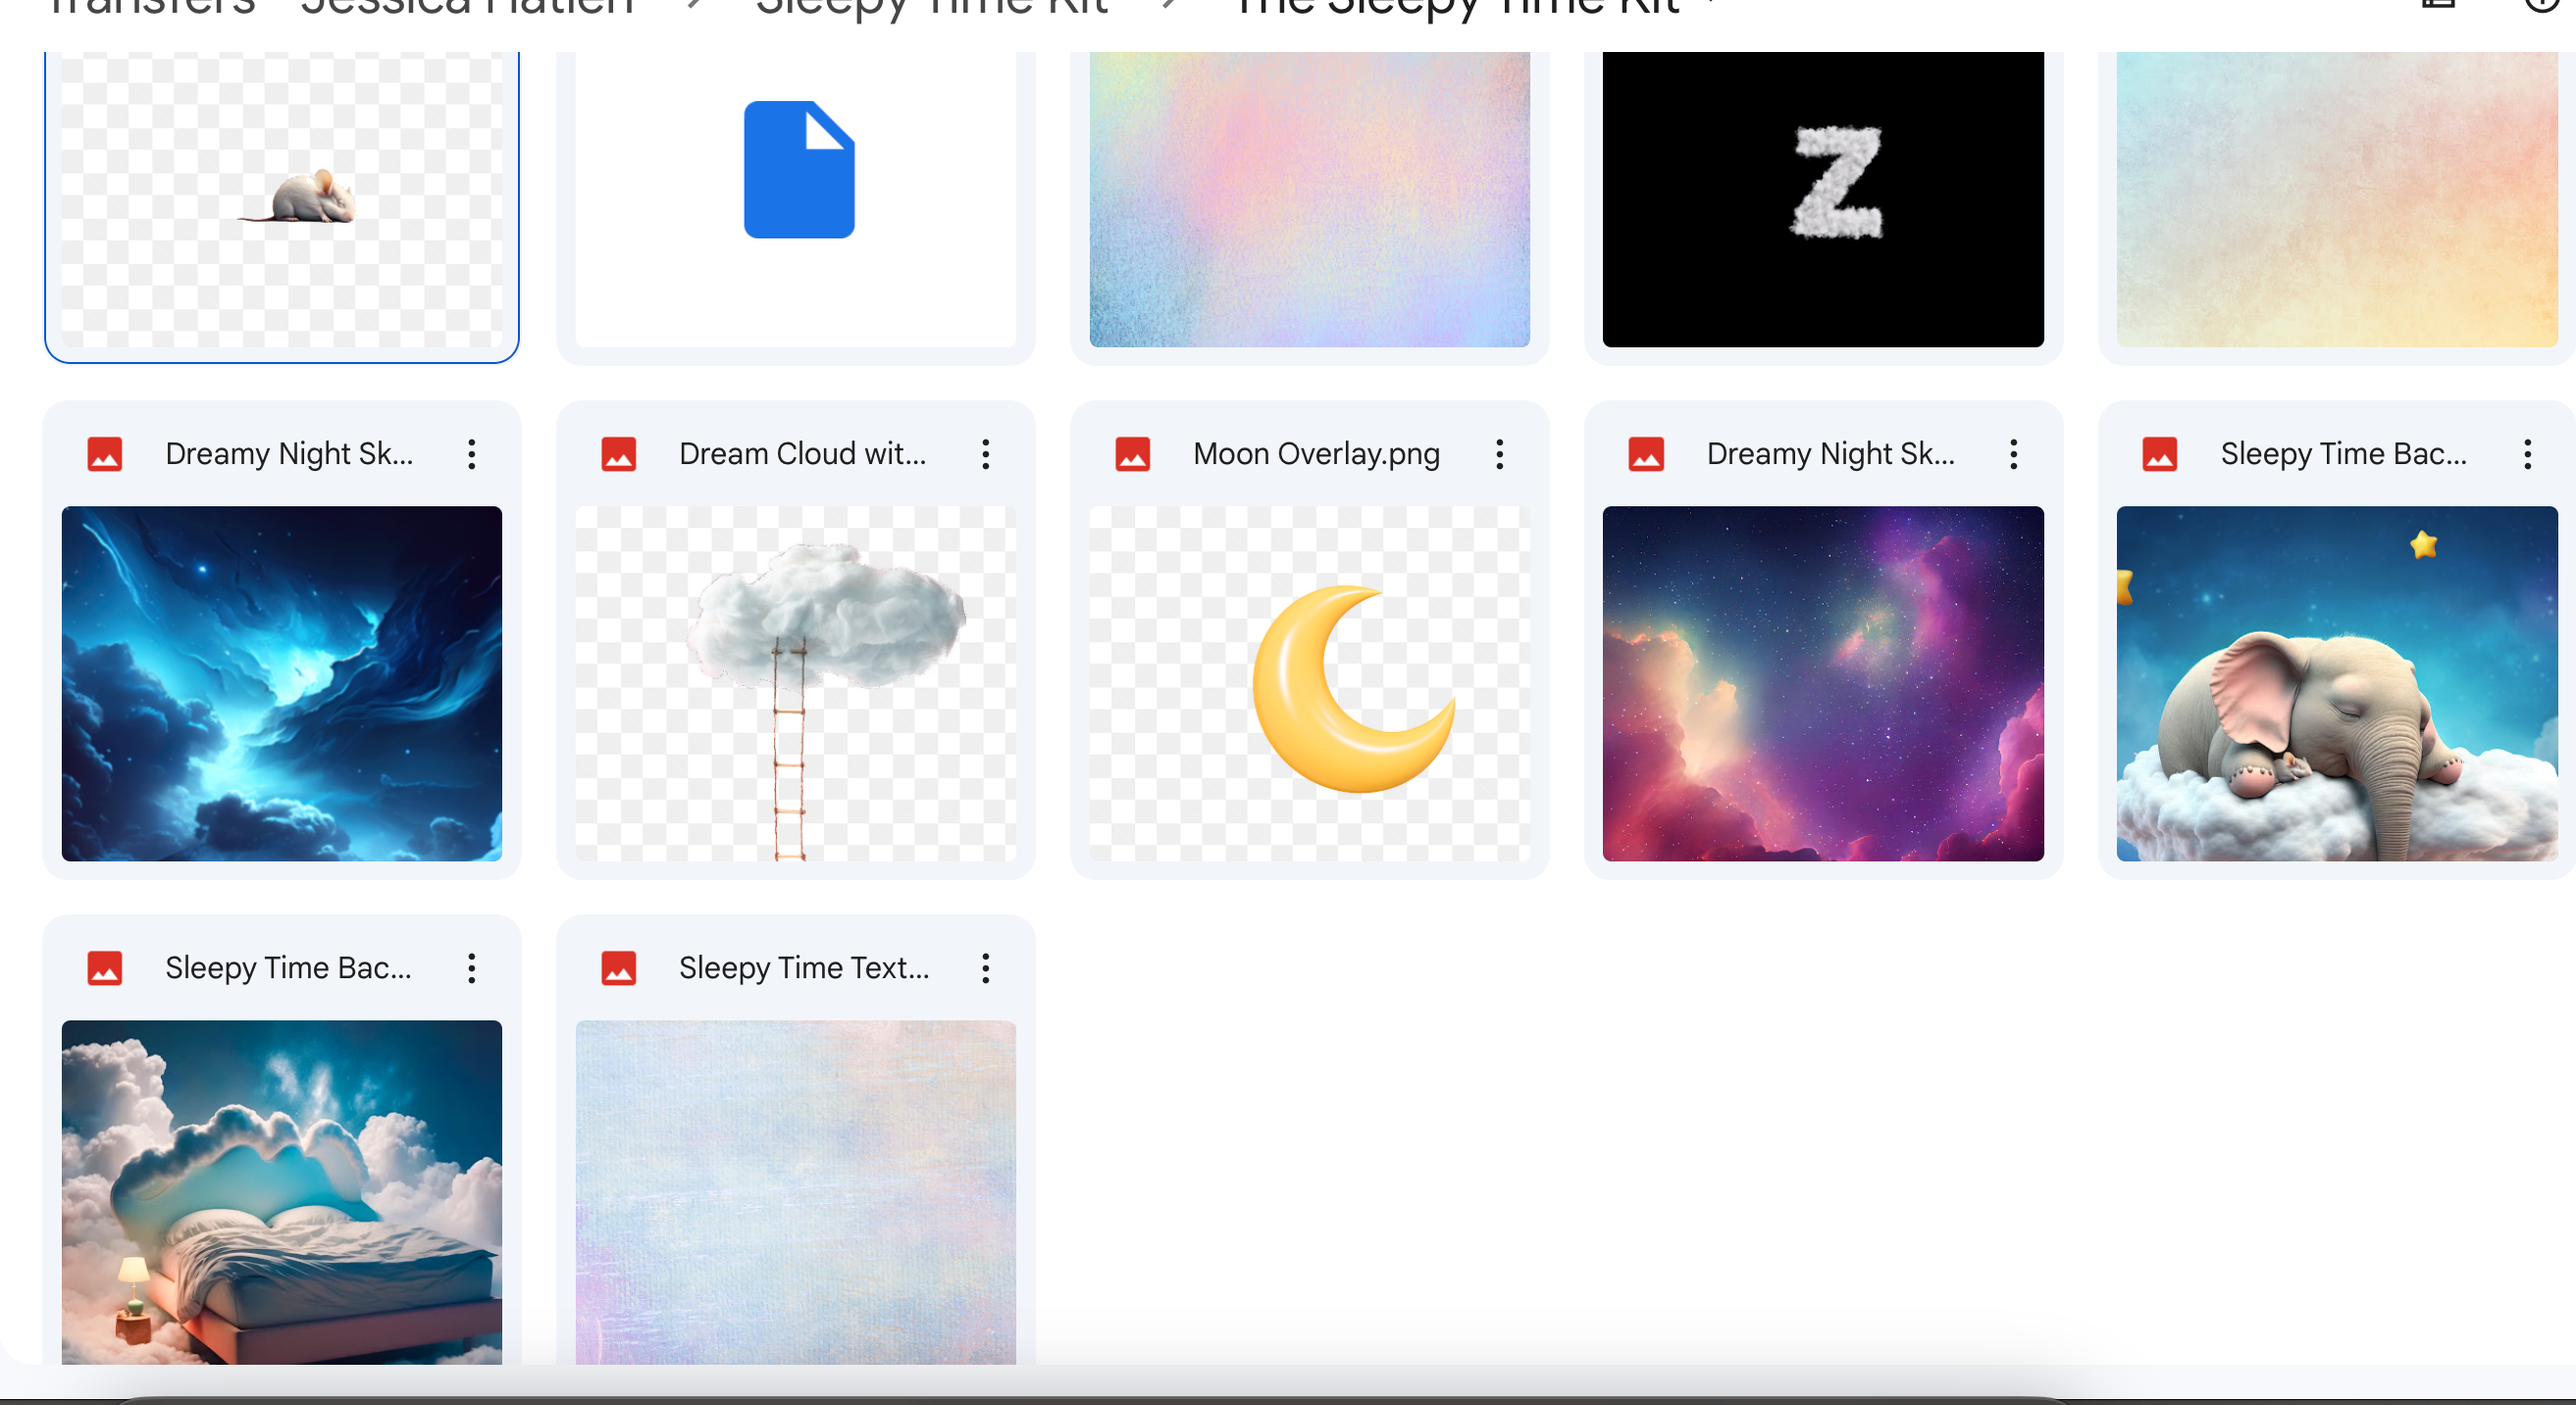Click image icon of elephant Sleepy Time card

tap(2160, 454)
